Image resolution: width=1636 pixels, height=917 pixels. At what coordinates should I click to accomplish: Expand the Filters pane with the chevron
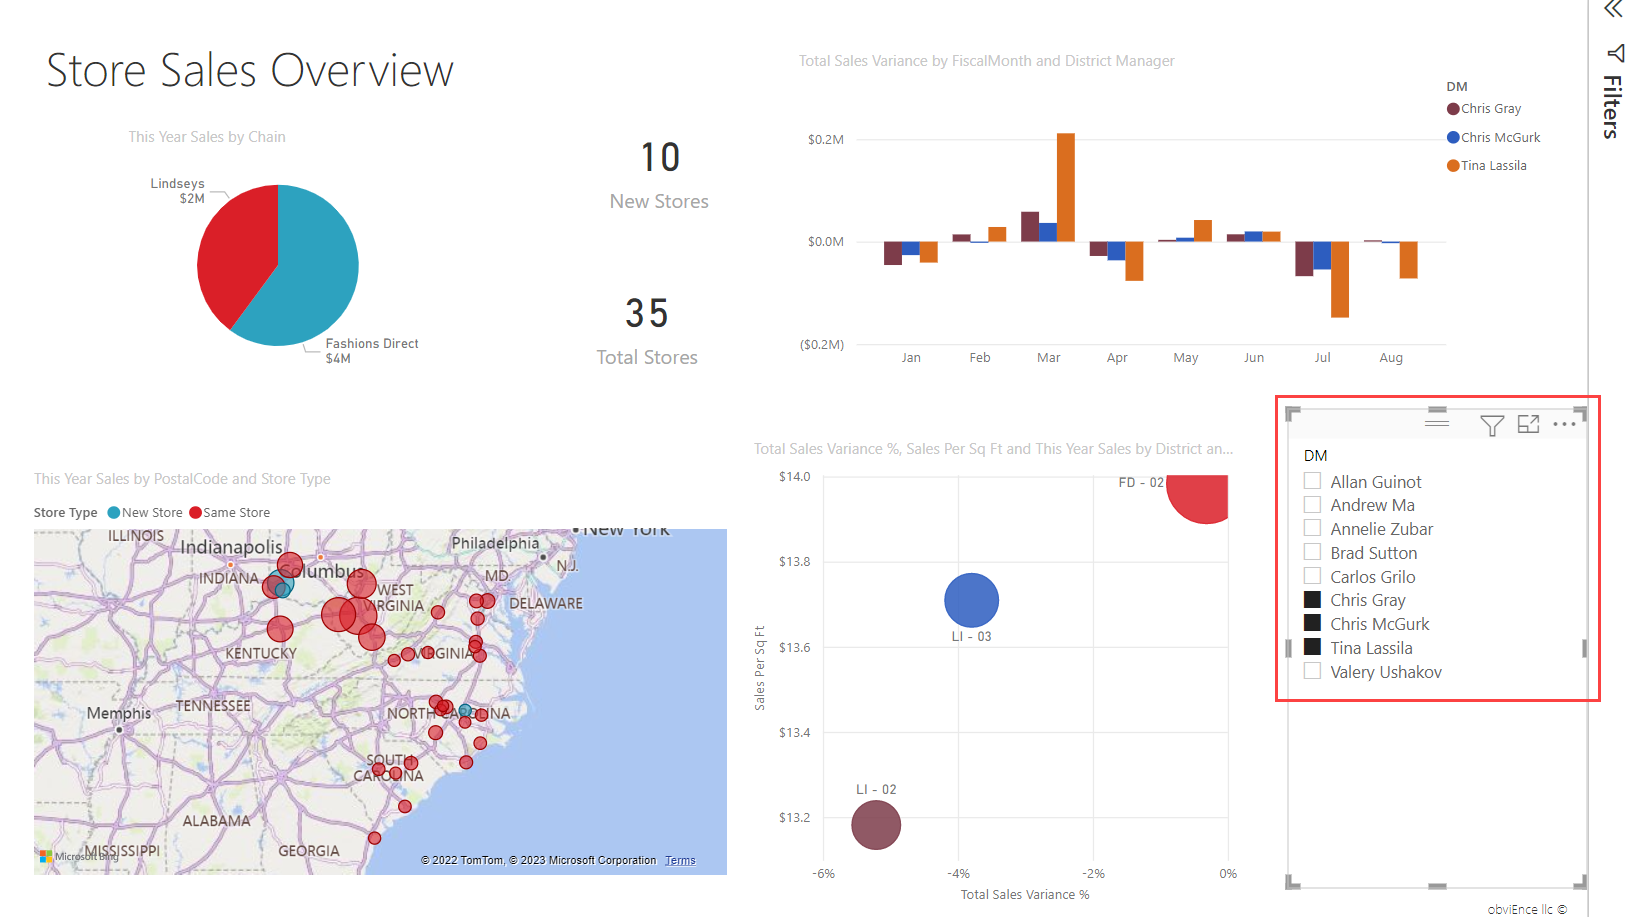(1613, 10)
